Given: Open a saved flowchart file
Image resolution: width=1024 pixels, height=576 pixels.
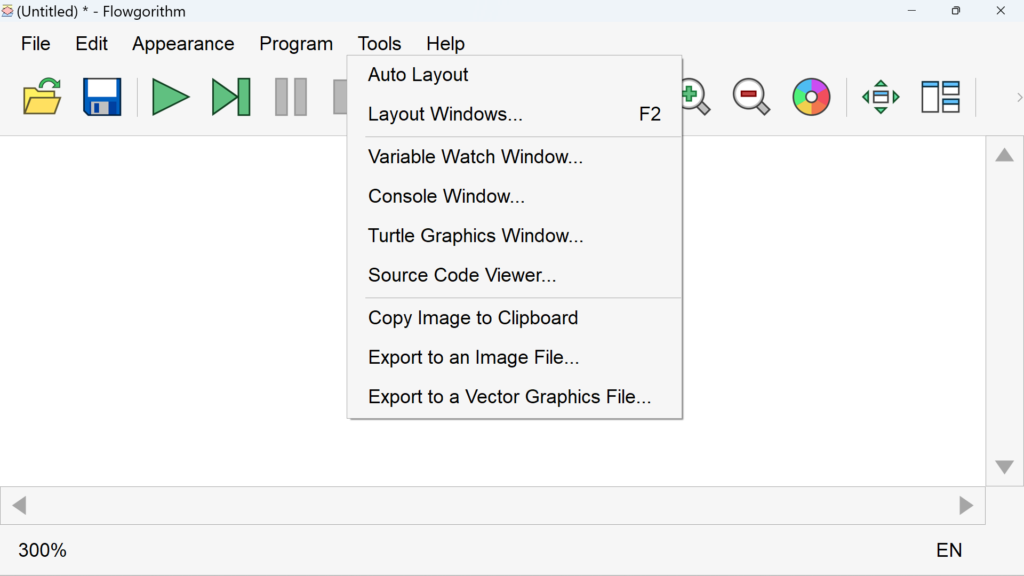Looking at the screenshot, I should click(x=40, y=97).
